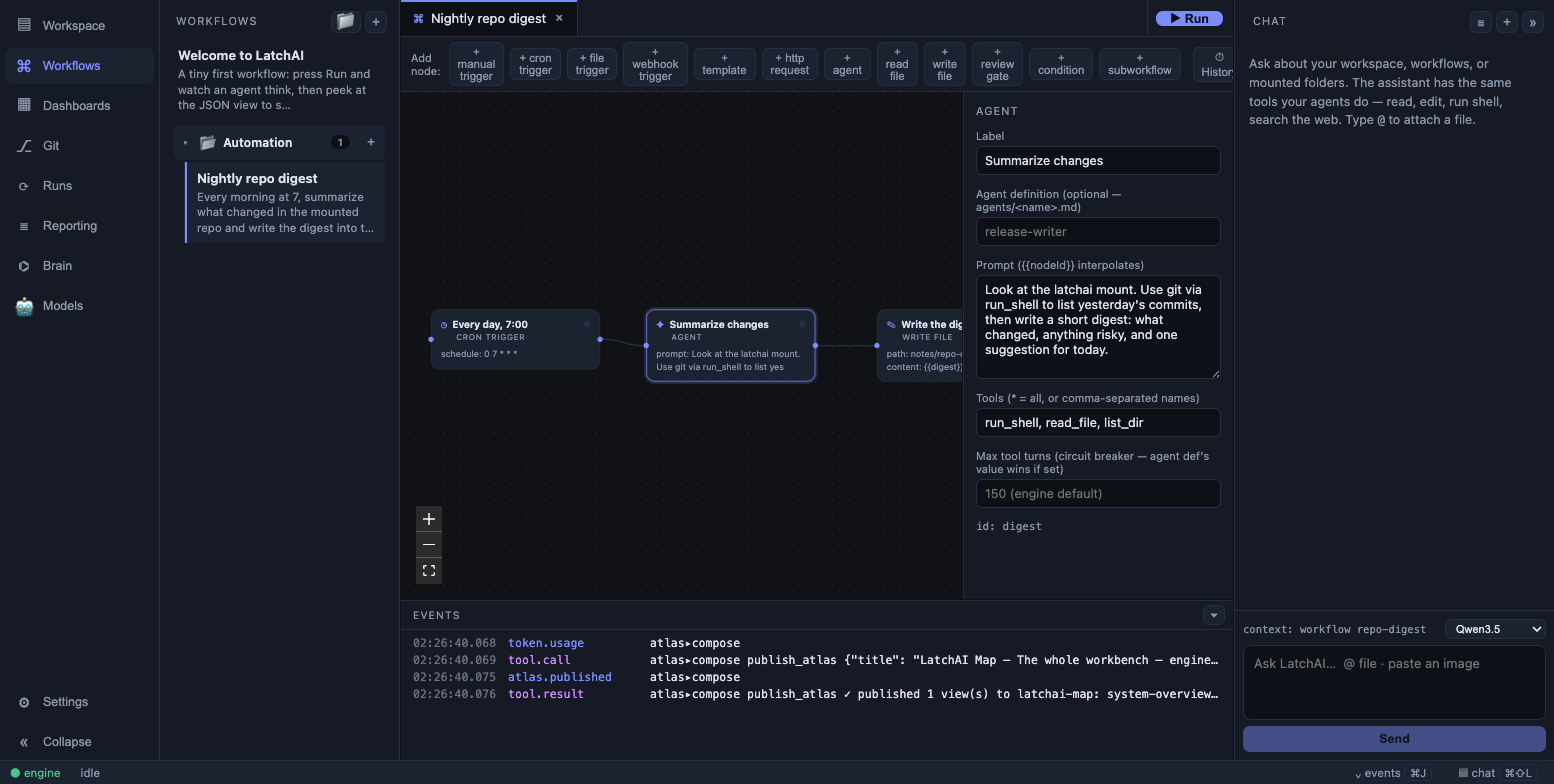This screenshot has height=784, width=1554.
Task: Toggle chat panel from status bar
Action: point(1496,773)
